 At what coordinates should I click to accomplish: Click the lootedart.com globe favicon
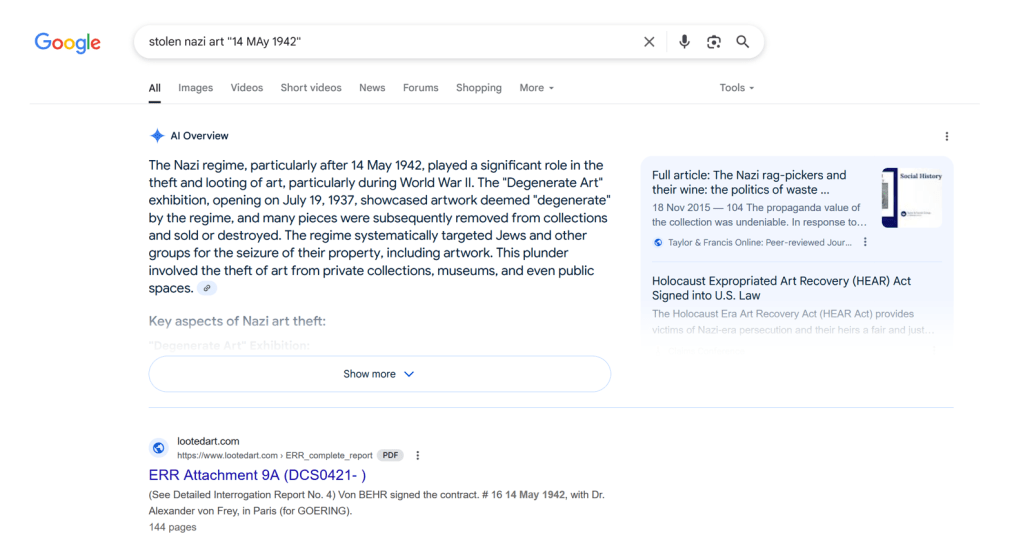click(158, 448)
